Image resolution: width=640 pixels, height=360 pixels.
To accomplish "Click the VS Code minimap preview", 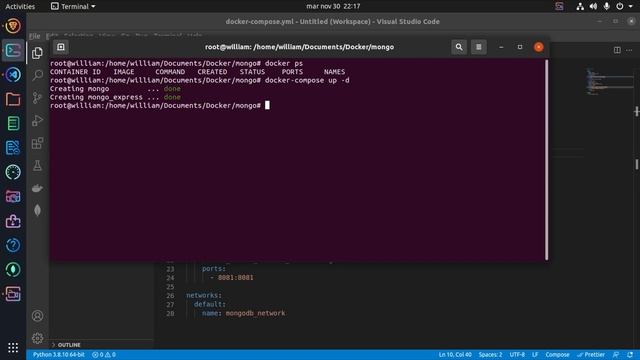I will [610, 82].
